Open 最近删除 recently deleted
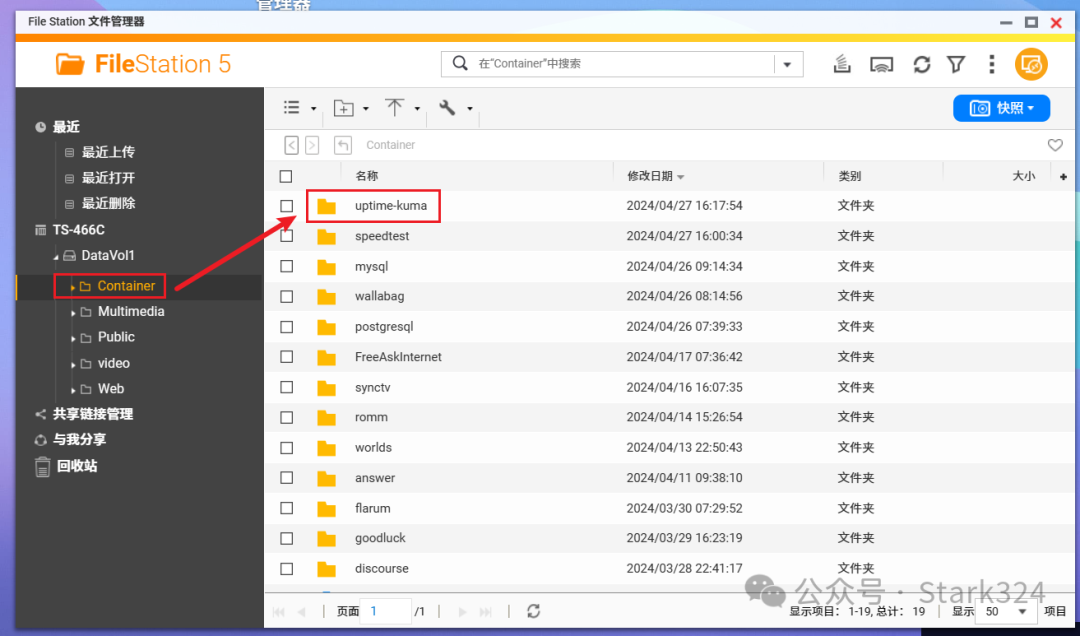The width and height of the screenshot is (1080, 636). [108, 203]
